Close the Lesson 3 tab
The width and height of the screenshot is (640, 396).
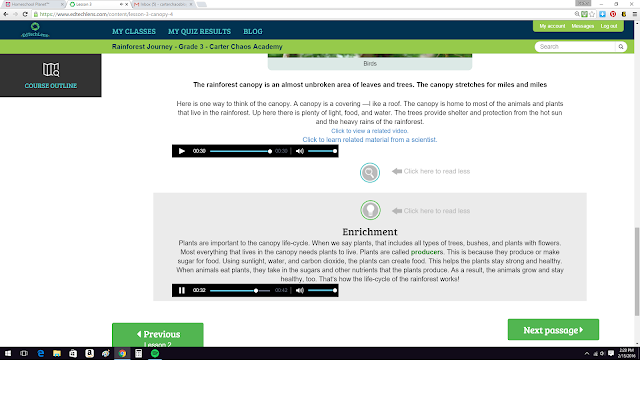point(126,4)
